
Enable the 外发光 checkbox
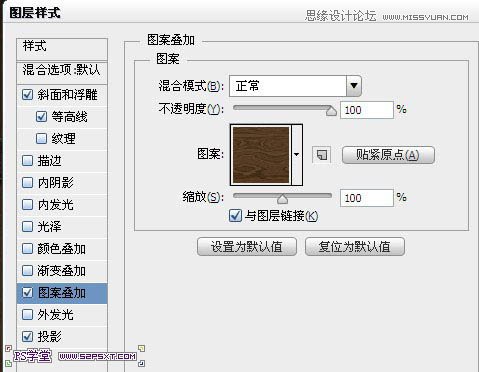pos(27,314)
